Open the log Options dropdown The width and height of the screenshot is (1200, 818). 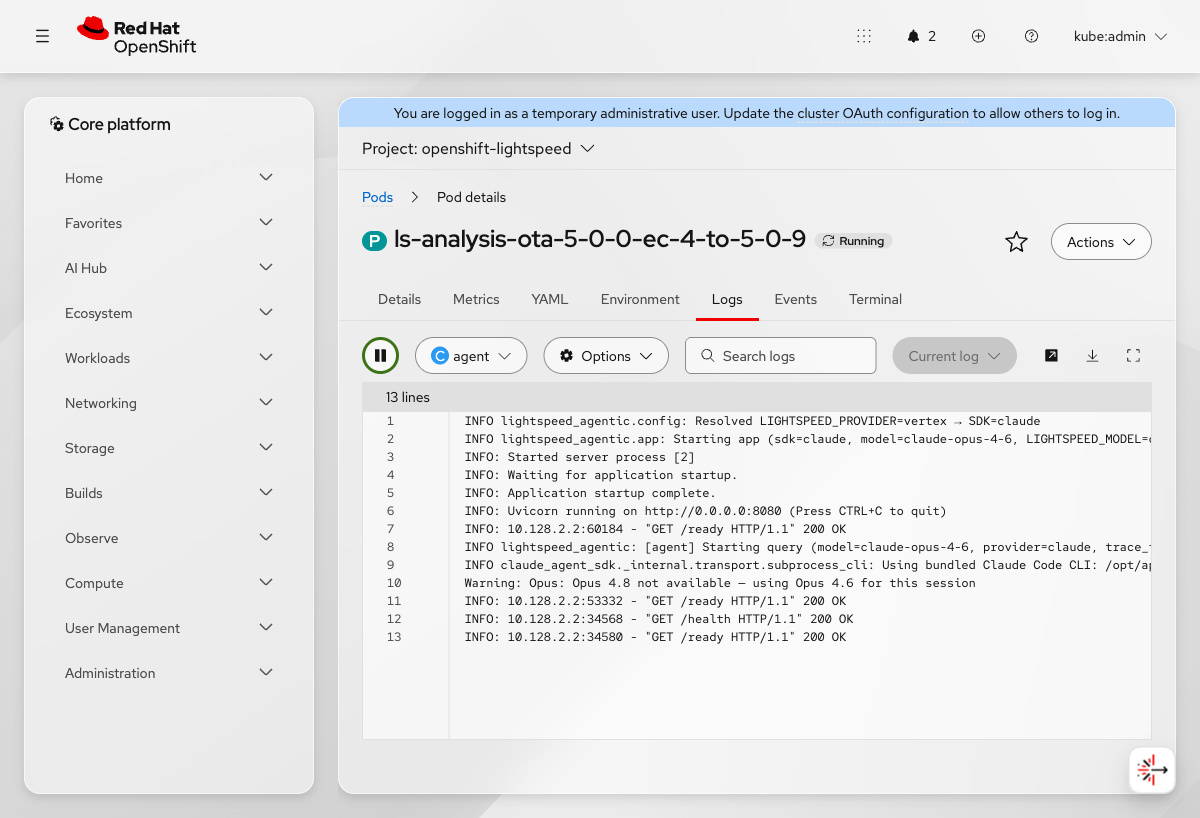click(606, 356)
